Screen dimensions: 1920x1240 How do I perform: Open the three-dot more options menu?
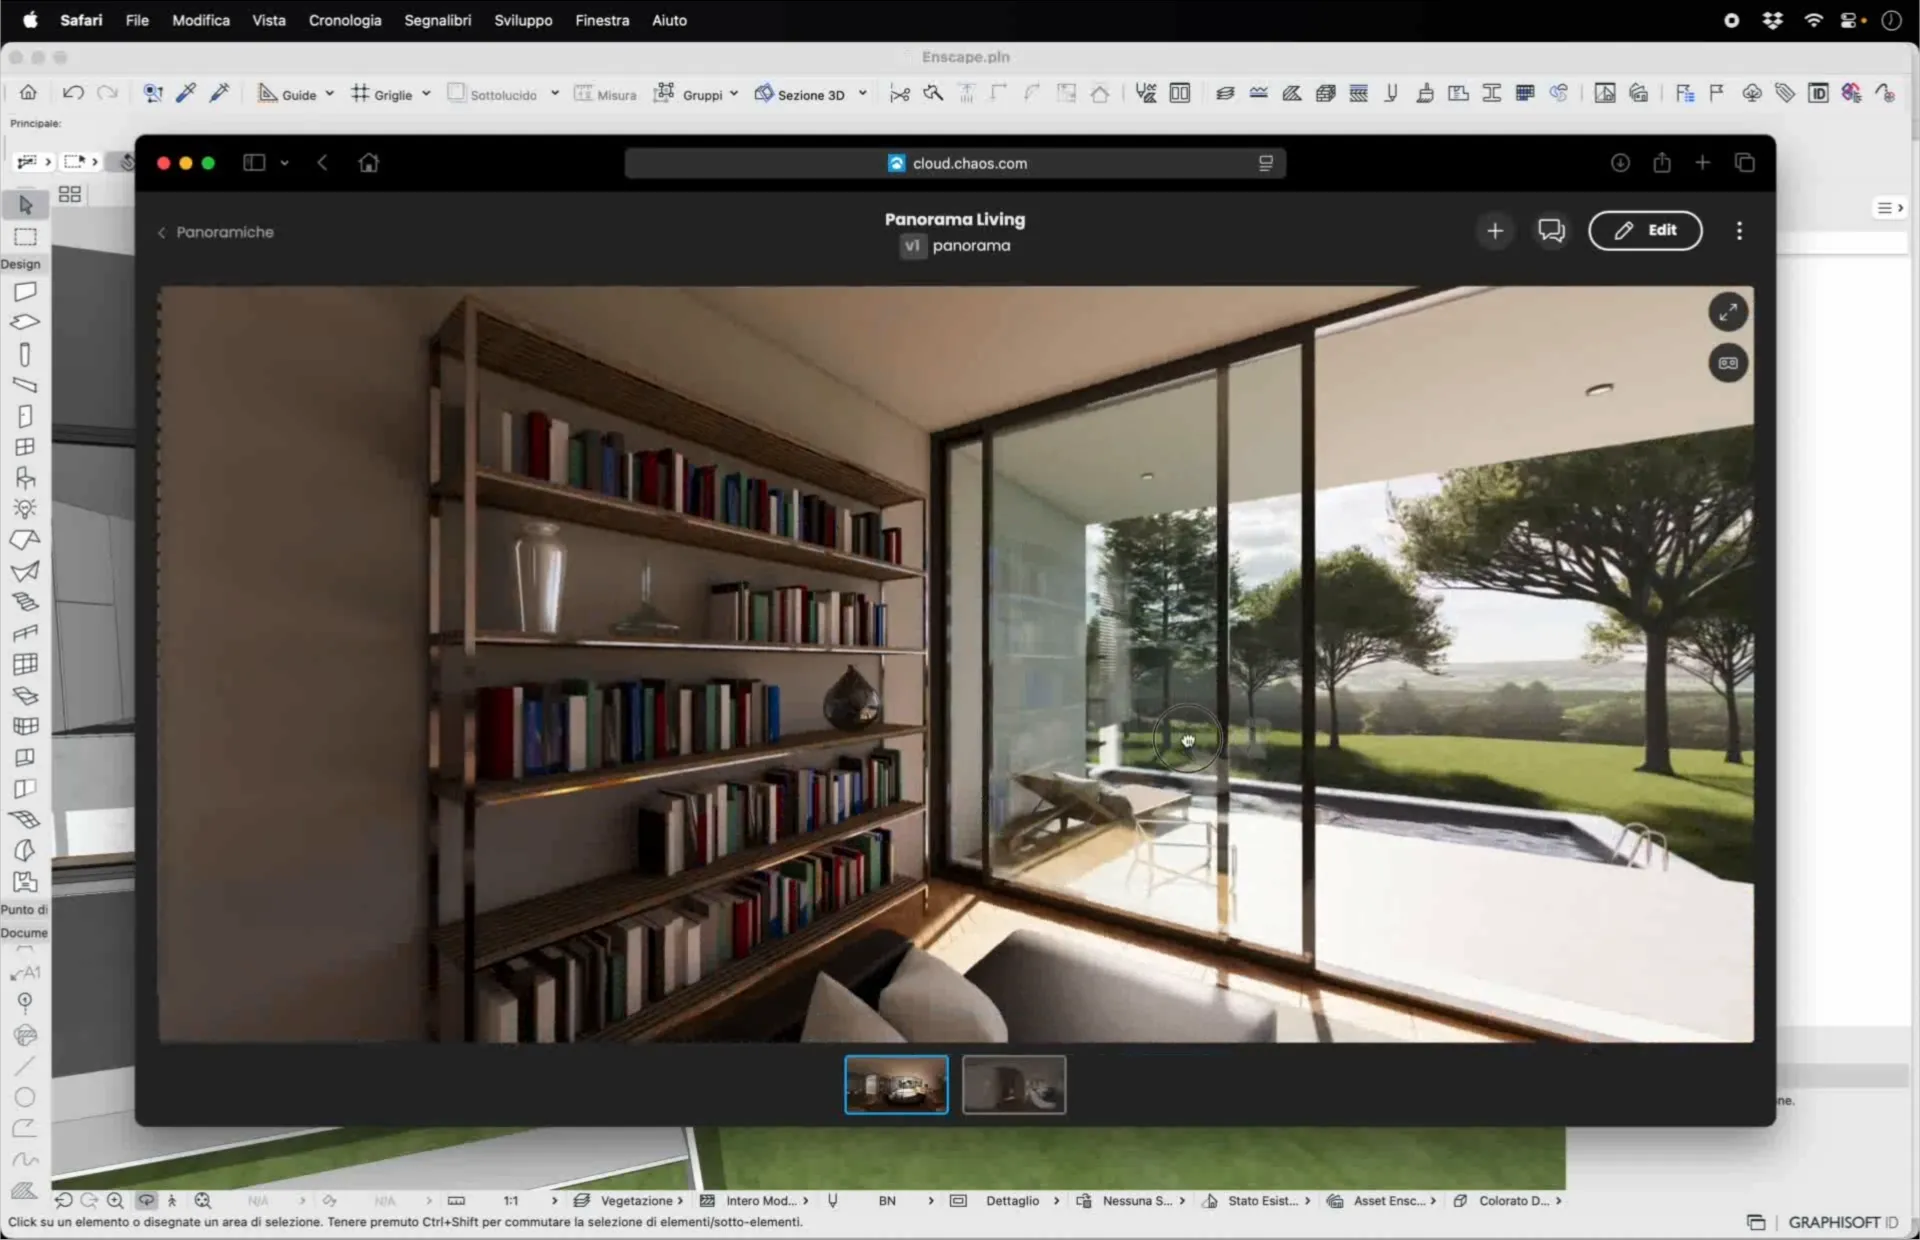[x=1739, y=231]
